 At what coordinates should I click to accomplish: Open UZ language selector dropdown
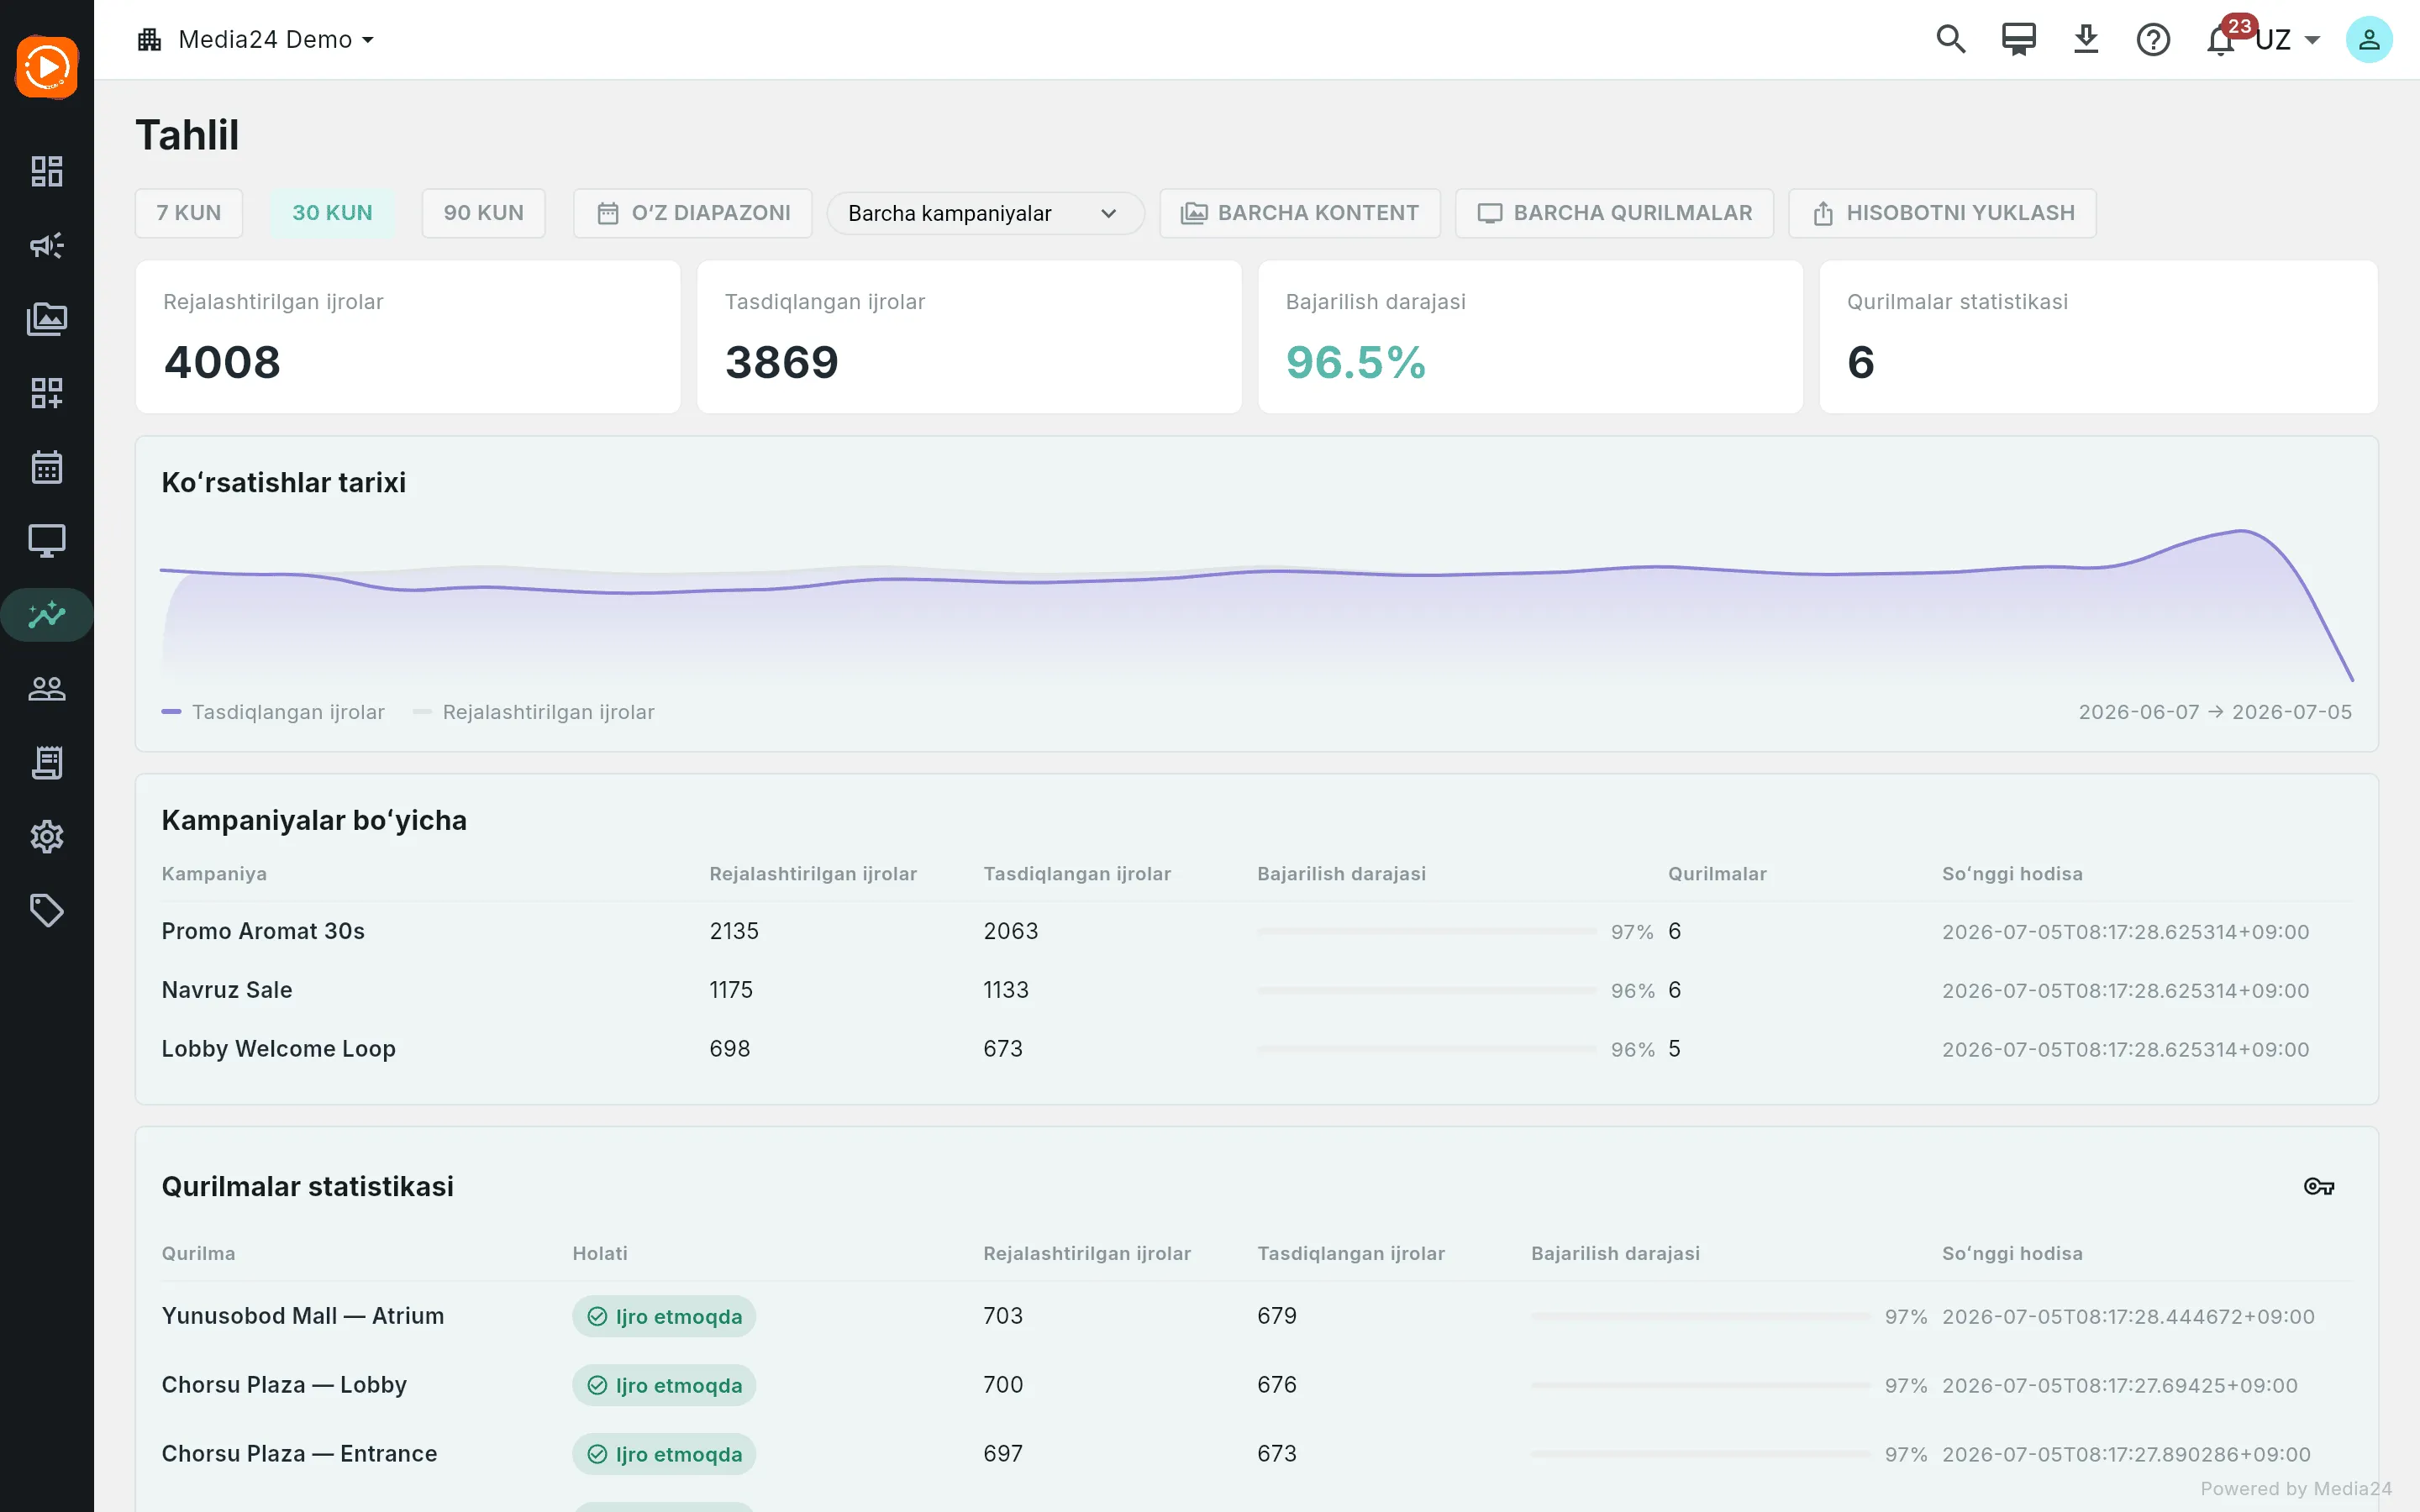pos(2287,40)
